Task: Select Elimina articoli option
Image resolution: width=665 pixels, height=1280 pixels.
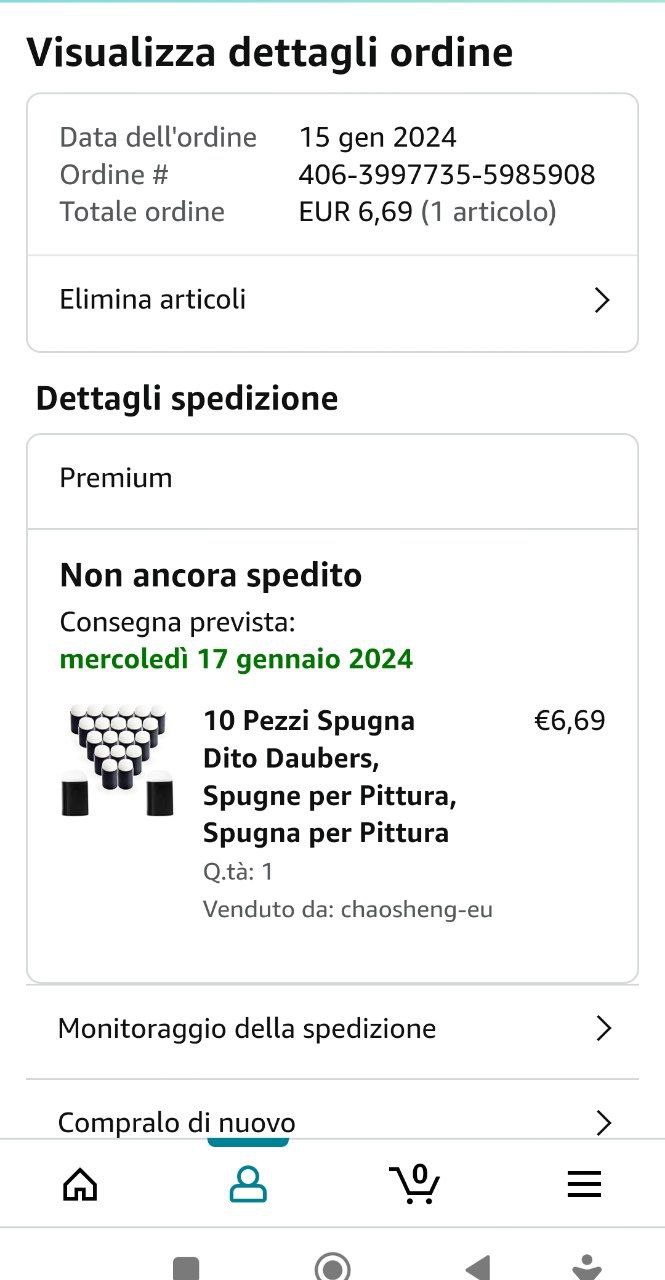Action: tap(153, 300)
